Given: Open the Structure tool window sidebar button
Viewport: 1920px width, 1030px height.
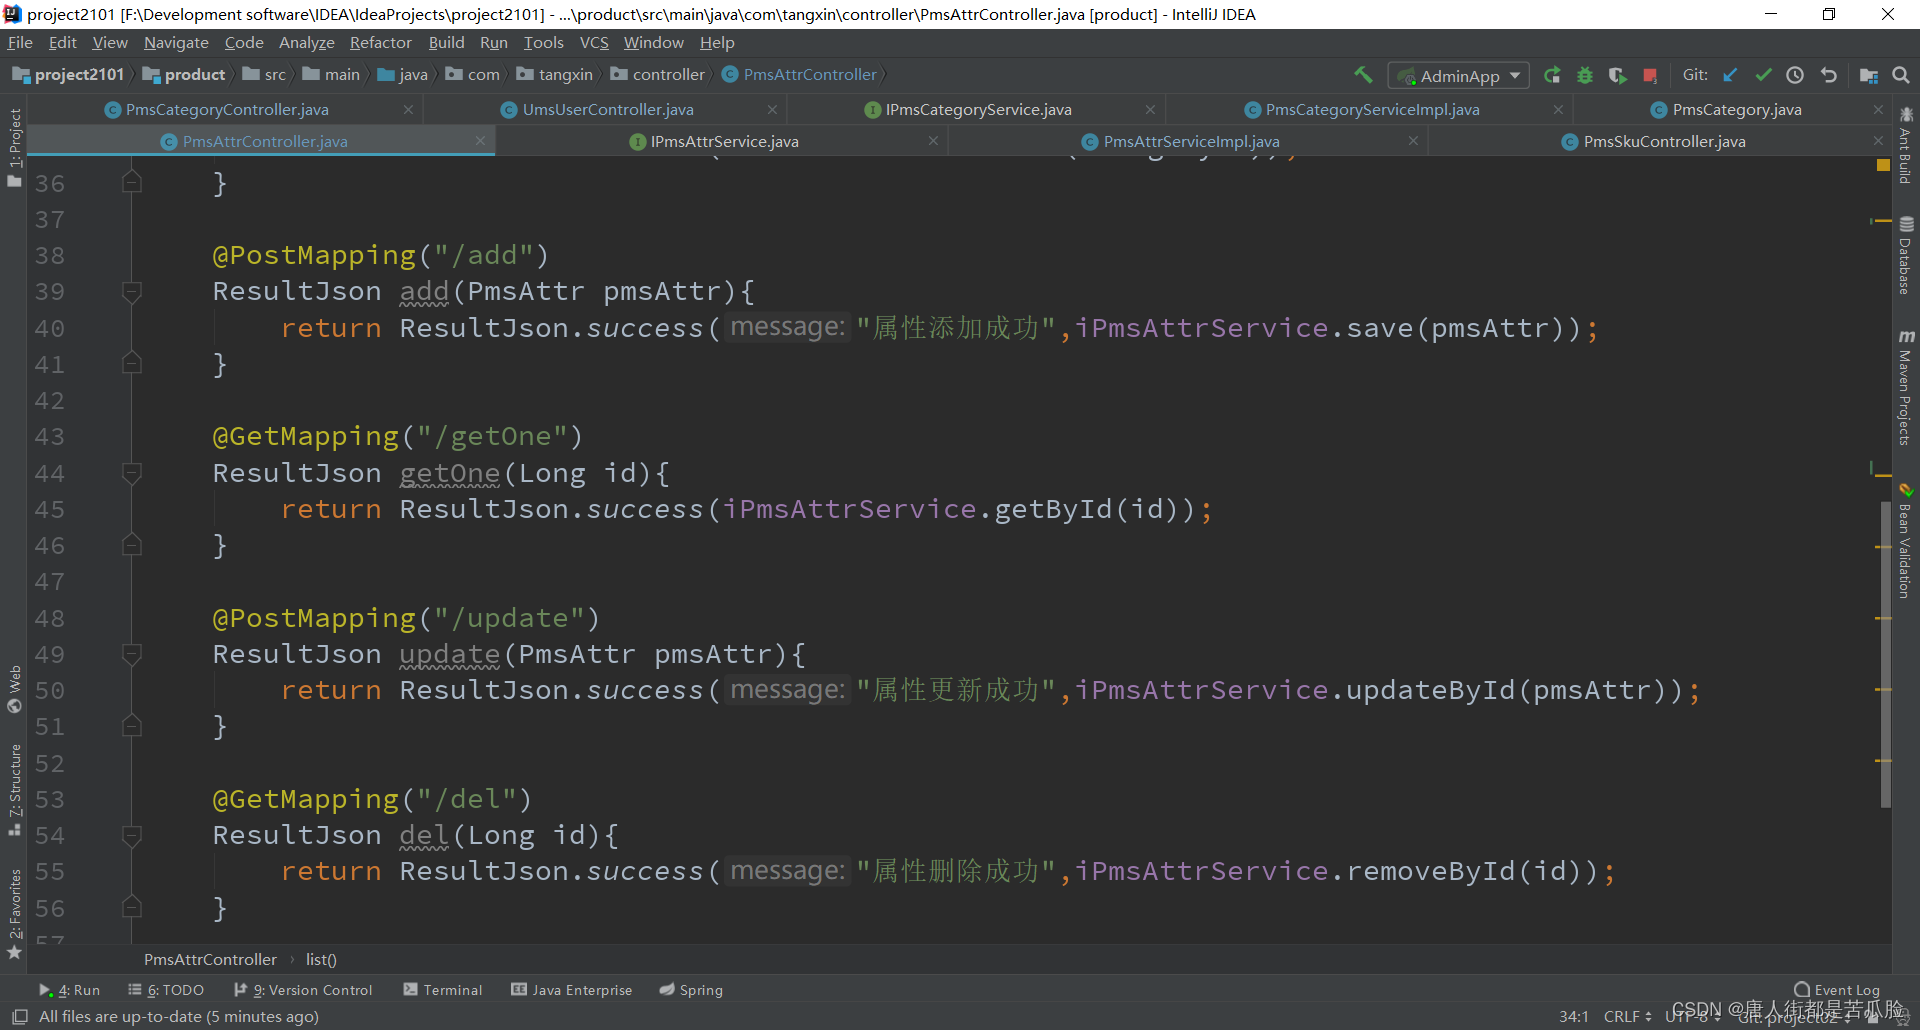Looking at the screenshot, I should tap(14, 789).
